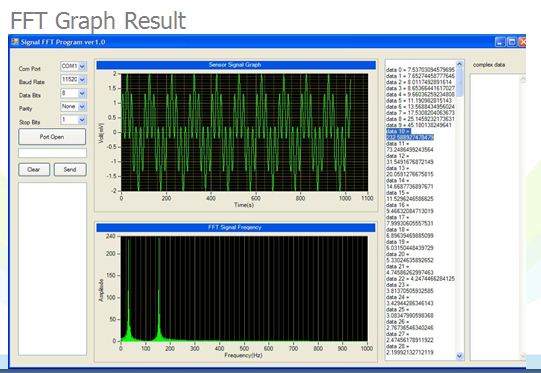Click the FFT Signal Freqency header bar

tap(236, 227)
